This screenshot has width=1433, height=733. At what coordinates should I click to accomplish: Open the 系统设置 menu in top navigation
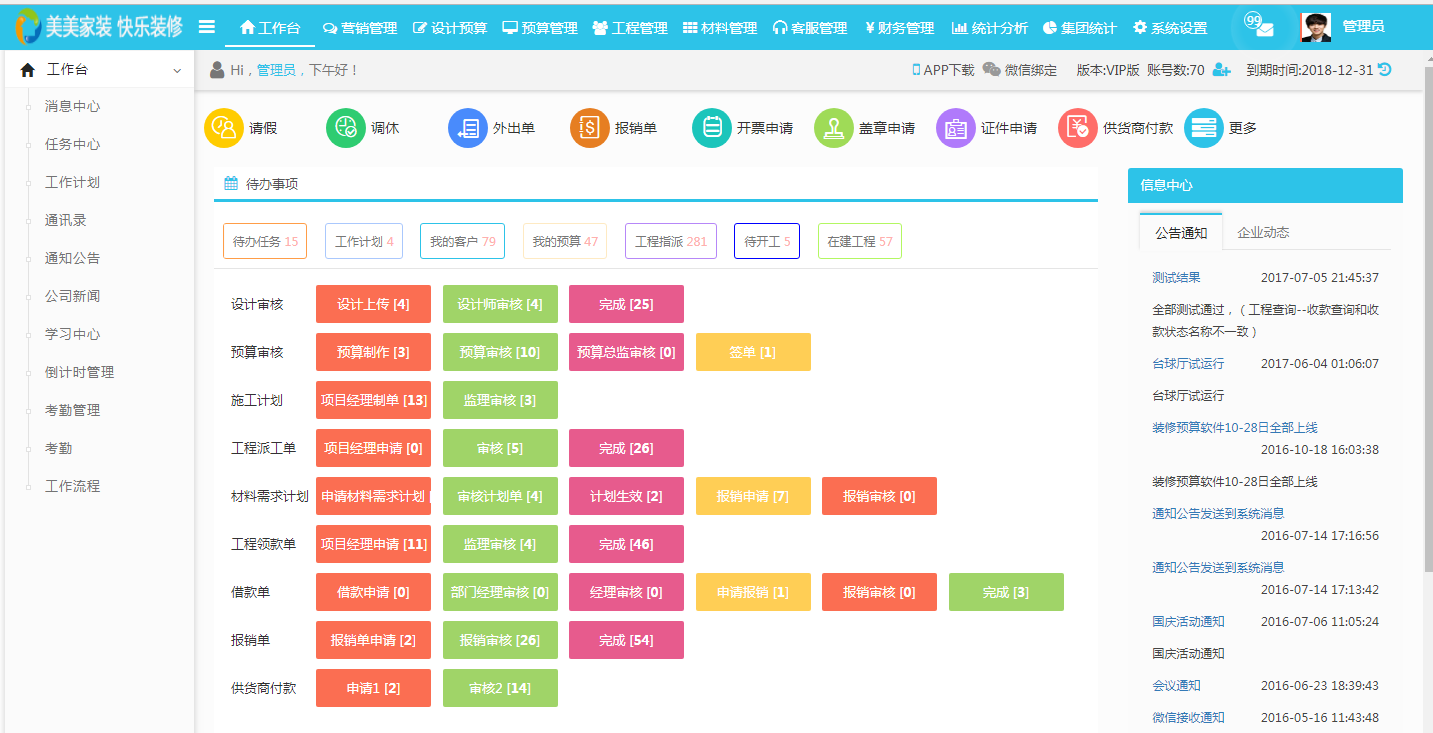click(x=1170, y=28)
